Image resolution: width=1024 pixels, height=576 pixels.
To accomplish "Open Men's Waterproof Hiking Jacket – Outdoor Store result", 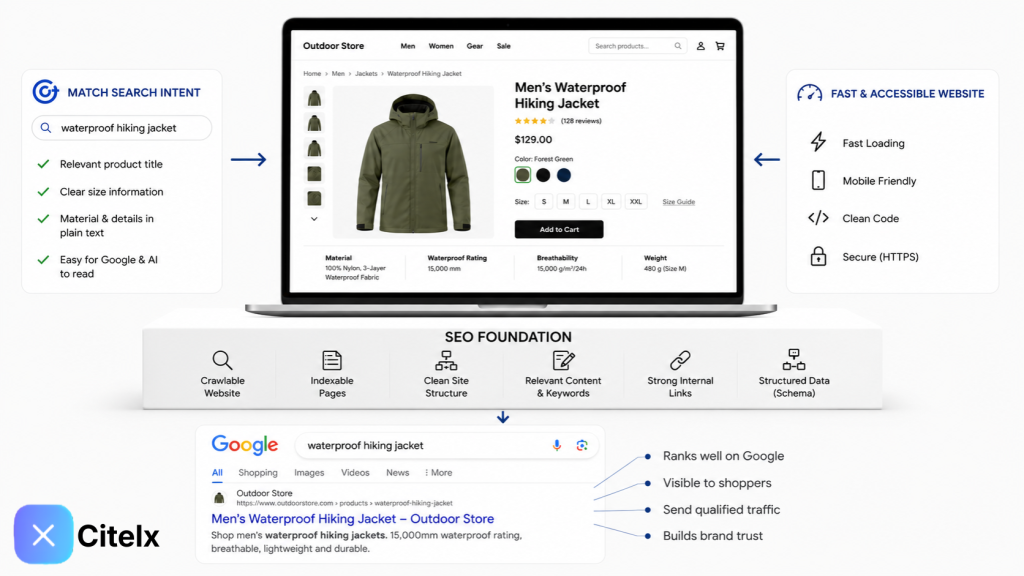I will click(353, 519).
